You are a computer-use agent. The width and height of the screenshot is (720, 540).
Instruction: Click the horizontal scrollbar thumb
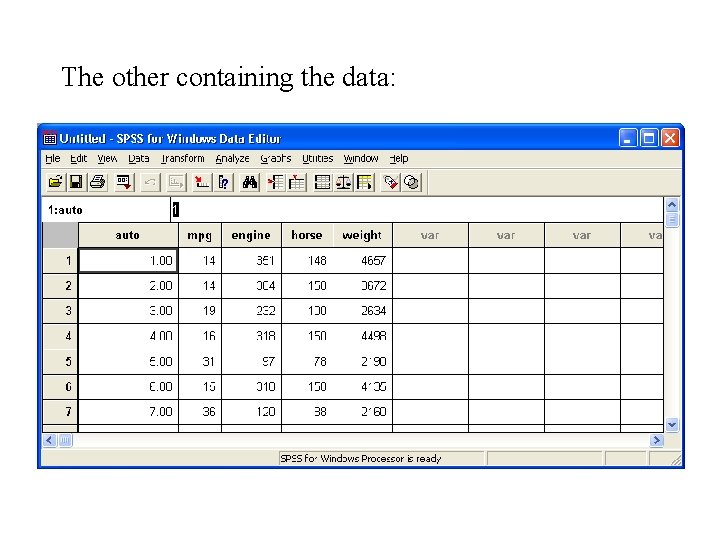tap(65, 440)
